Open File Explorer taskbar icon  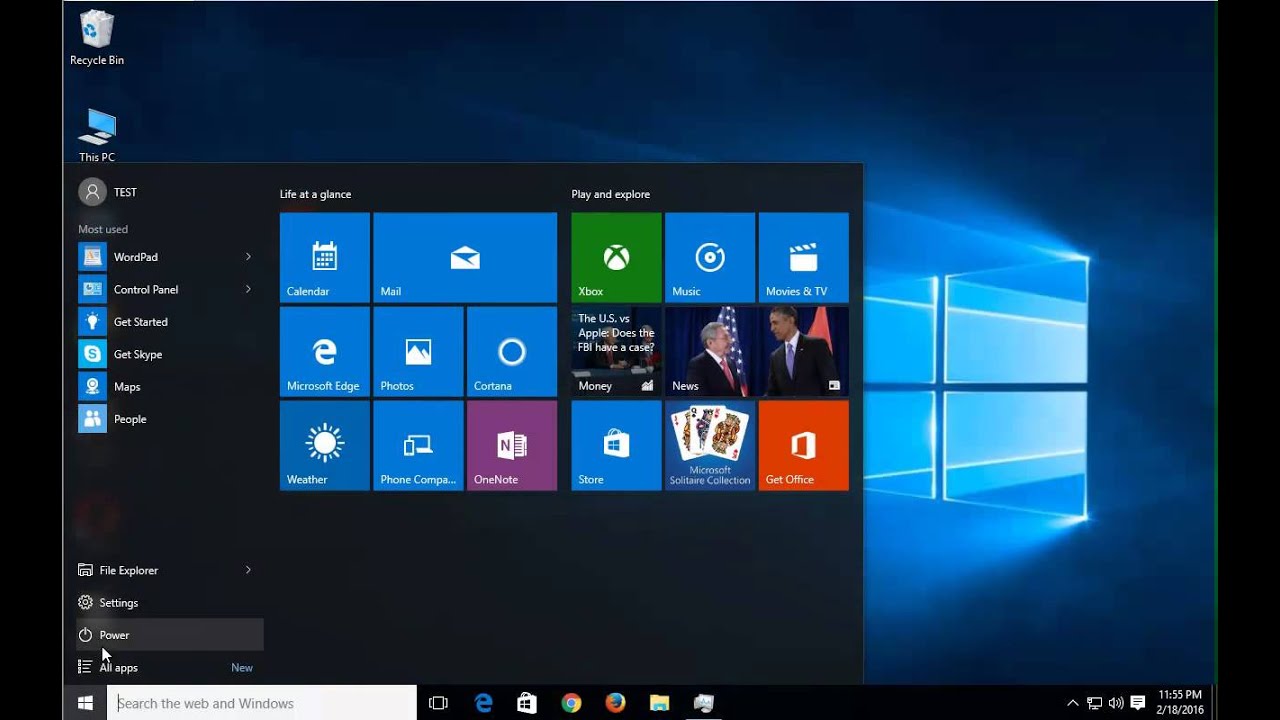(x=659, y=703)
